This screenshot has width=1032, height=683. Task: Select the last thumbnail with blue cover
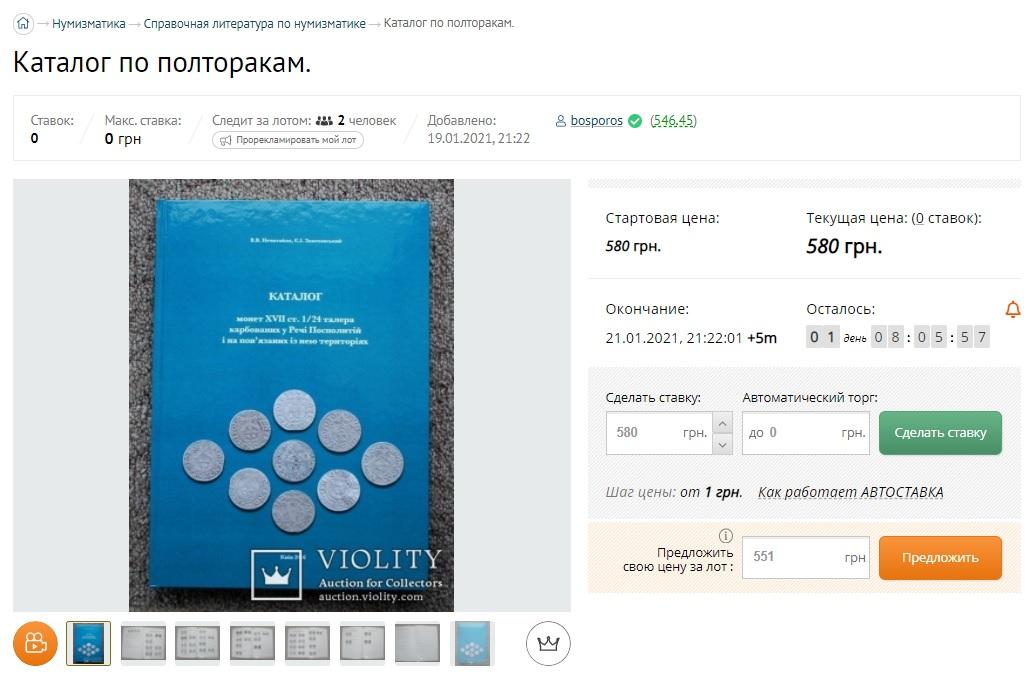click(472, 643)
